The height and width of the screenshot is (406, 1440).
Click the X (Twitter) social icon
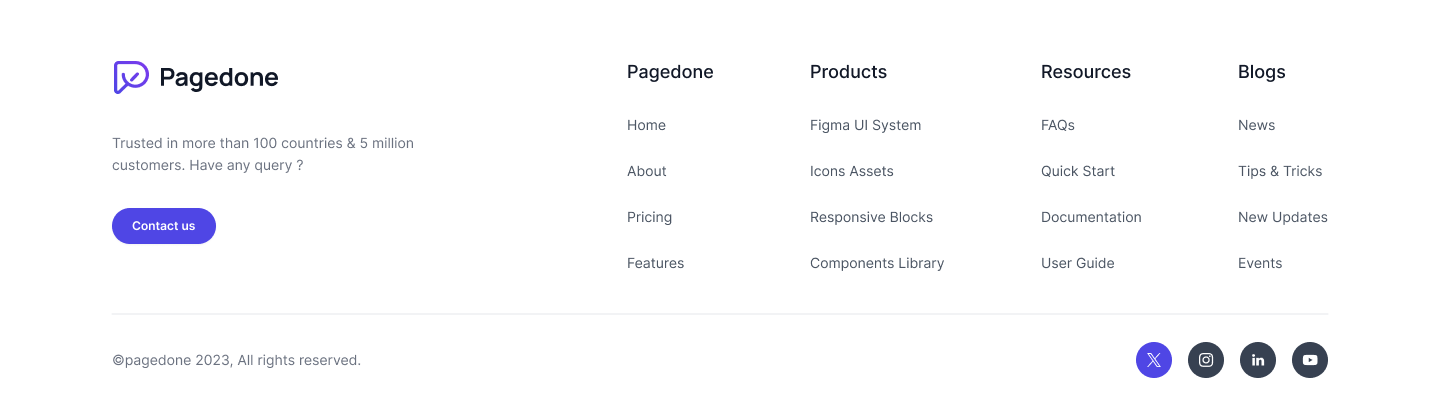point(1154,360)
